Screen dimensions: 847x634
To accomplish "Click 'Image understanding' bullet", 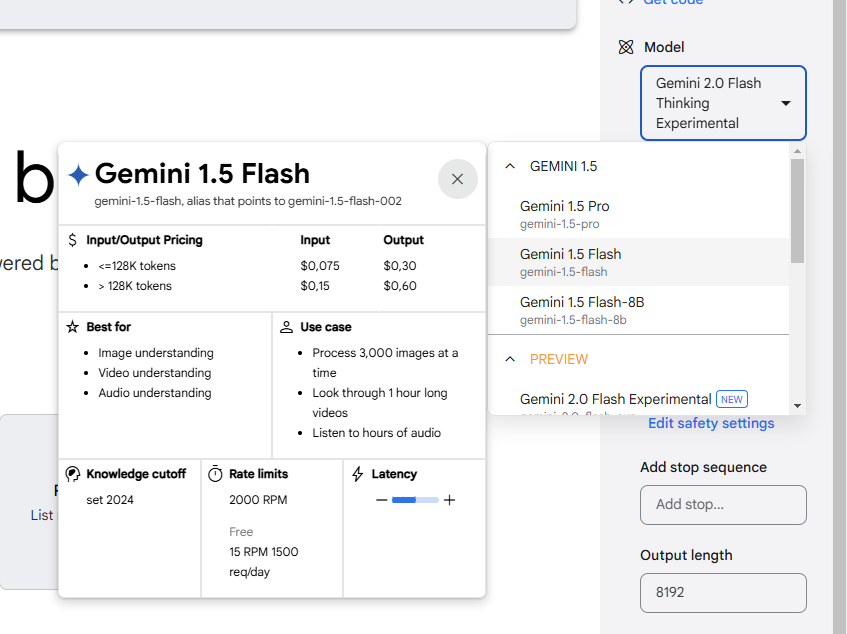I will coord(156,353).
